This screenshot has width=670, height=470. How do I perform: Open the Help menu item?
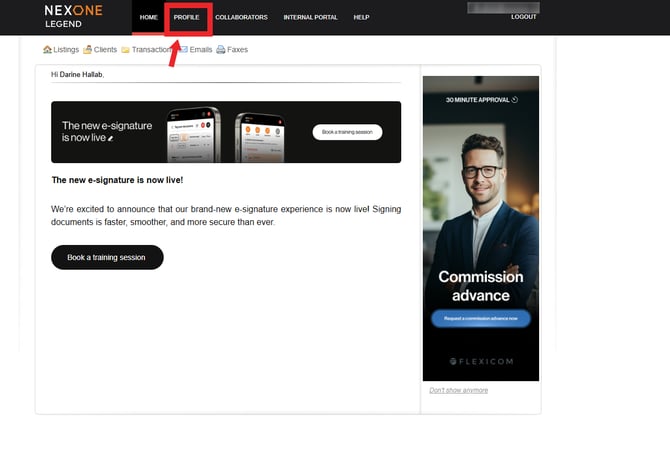point(361,17)
